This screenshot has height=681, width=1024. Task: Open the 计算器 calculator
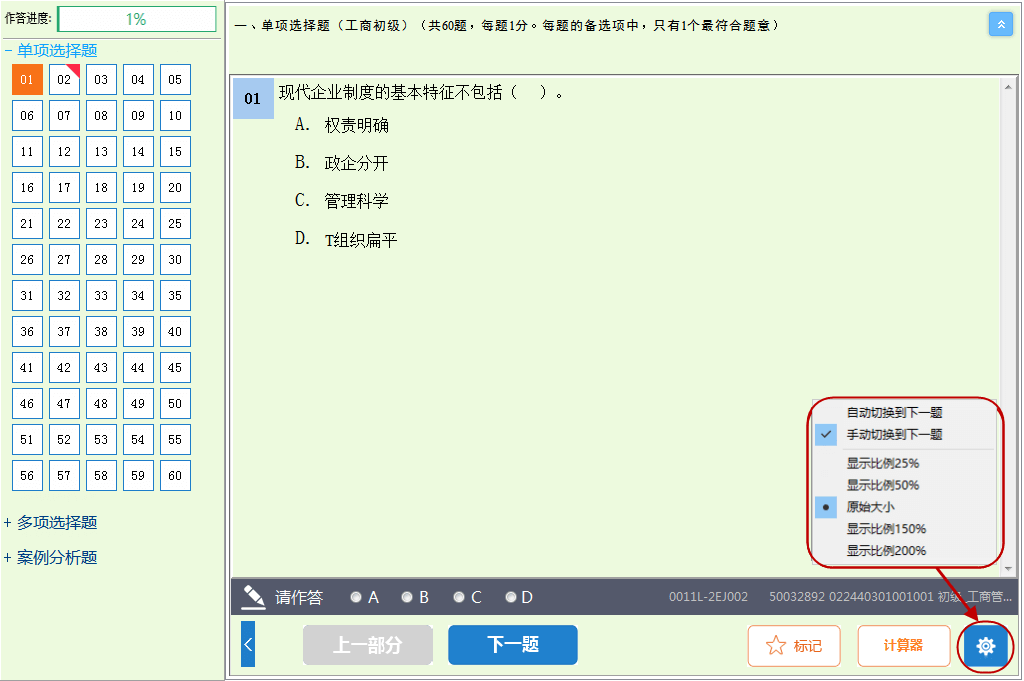point(903,645)
